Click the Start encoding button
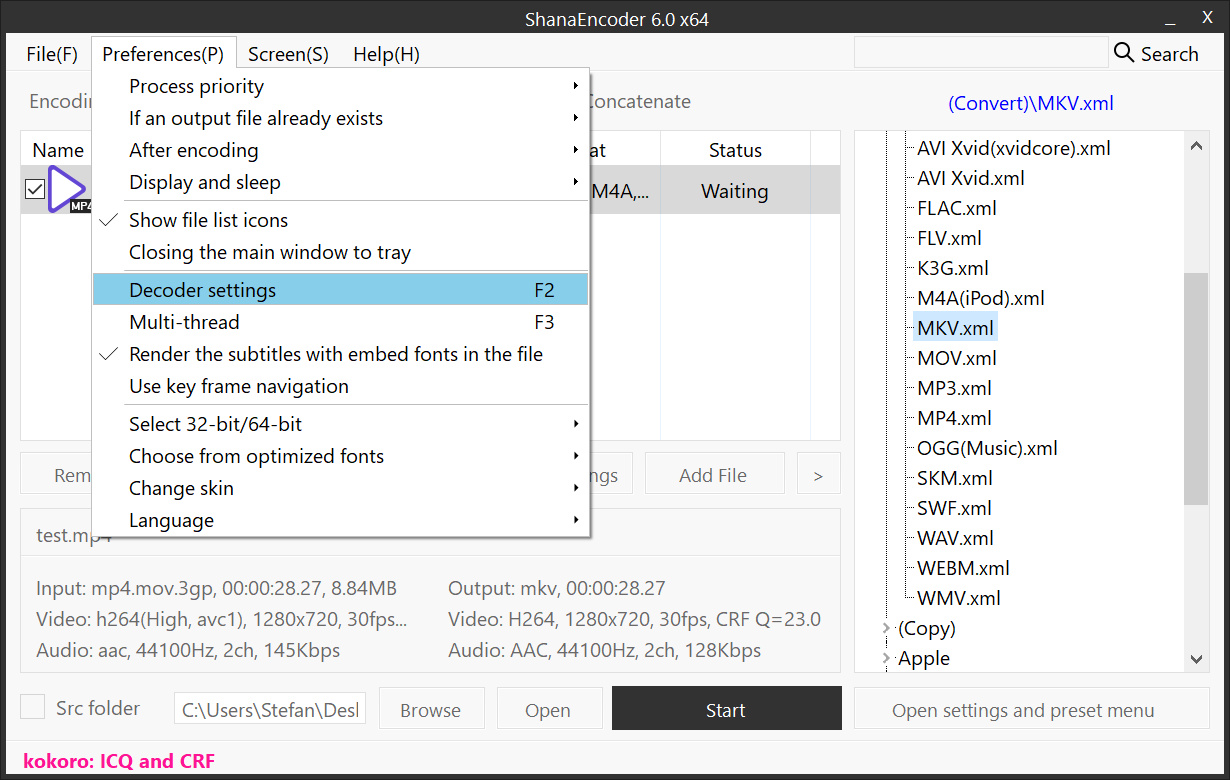This screenshot has width=1230, height=780. (x=726, y=710)
